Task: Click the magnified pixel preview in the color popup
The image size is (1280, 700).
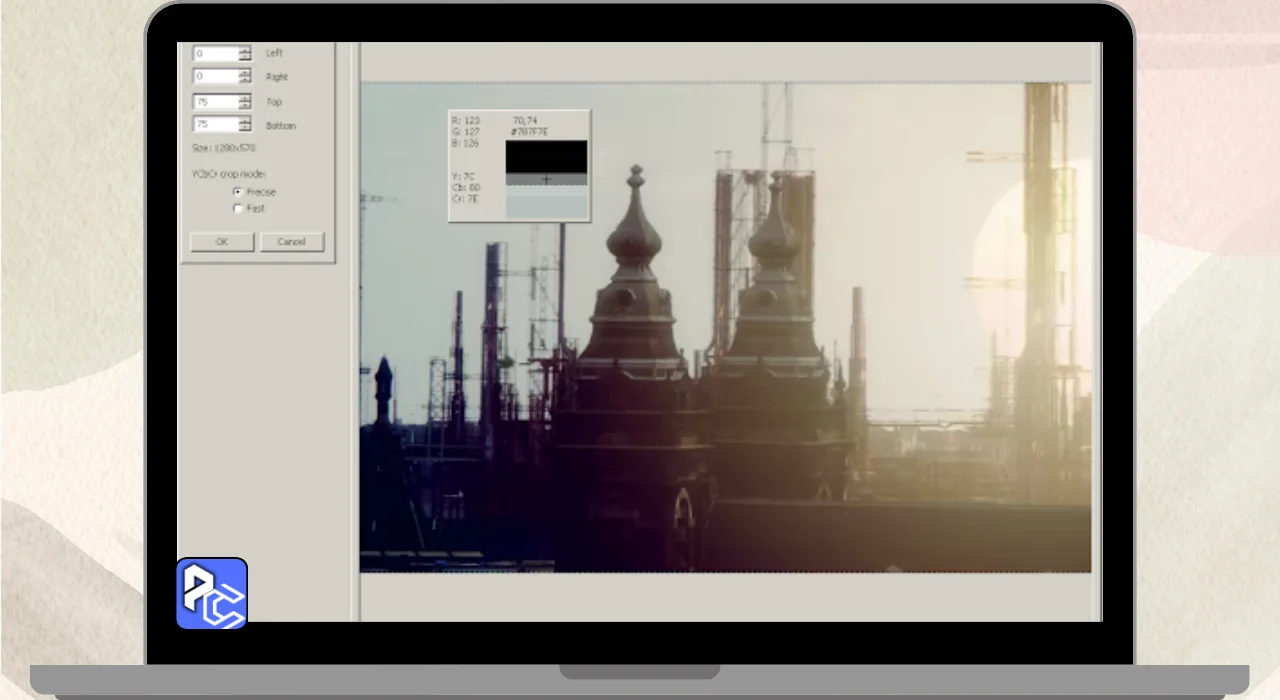Action: [546, 179]
